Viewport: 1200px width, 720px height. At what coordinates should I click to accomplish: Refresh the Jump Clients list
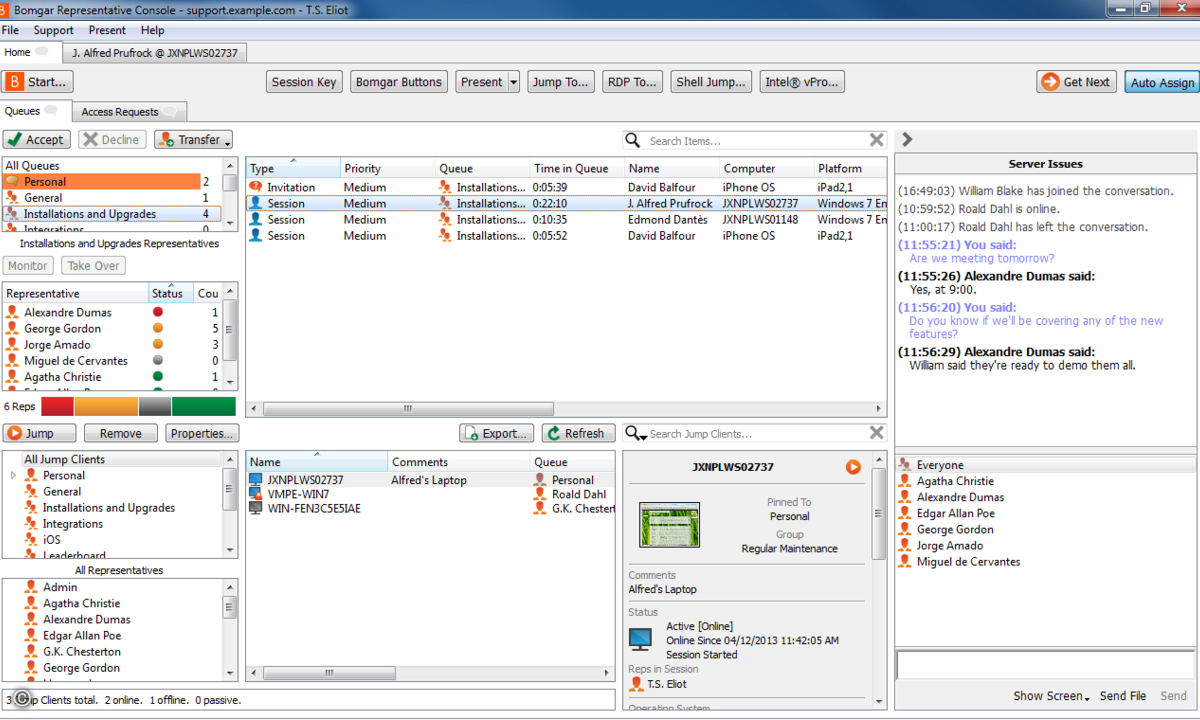tap(579, 433)
